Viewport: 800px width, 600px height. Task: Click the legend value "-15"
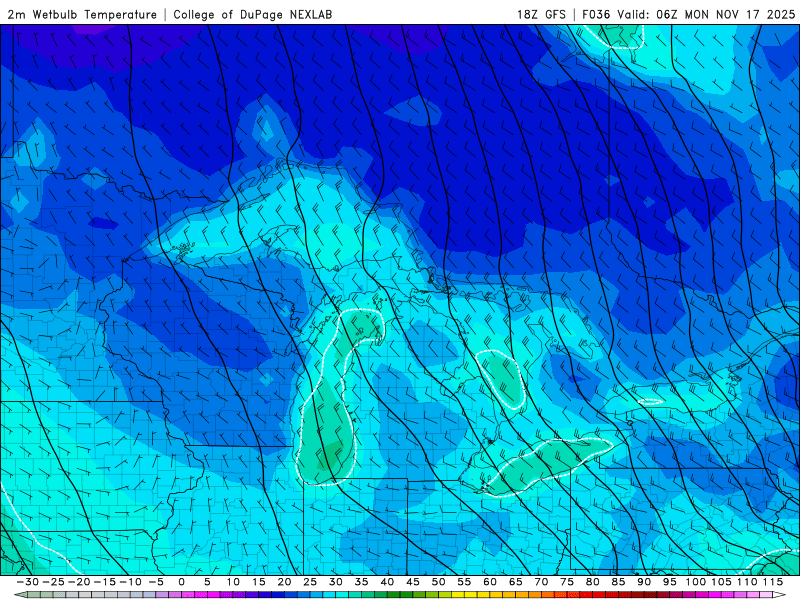click(x=105, y=582)
